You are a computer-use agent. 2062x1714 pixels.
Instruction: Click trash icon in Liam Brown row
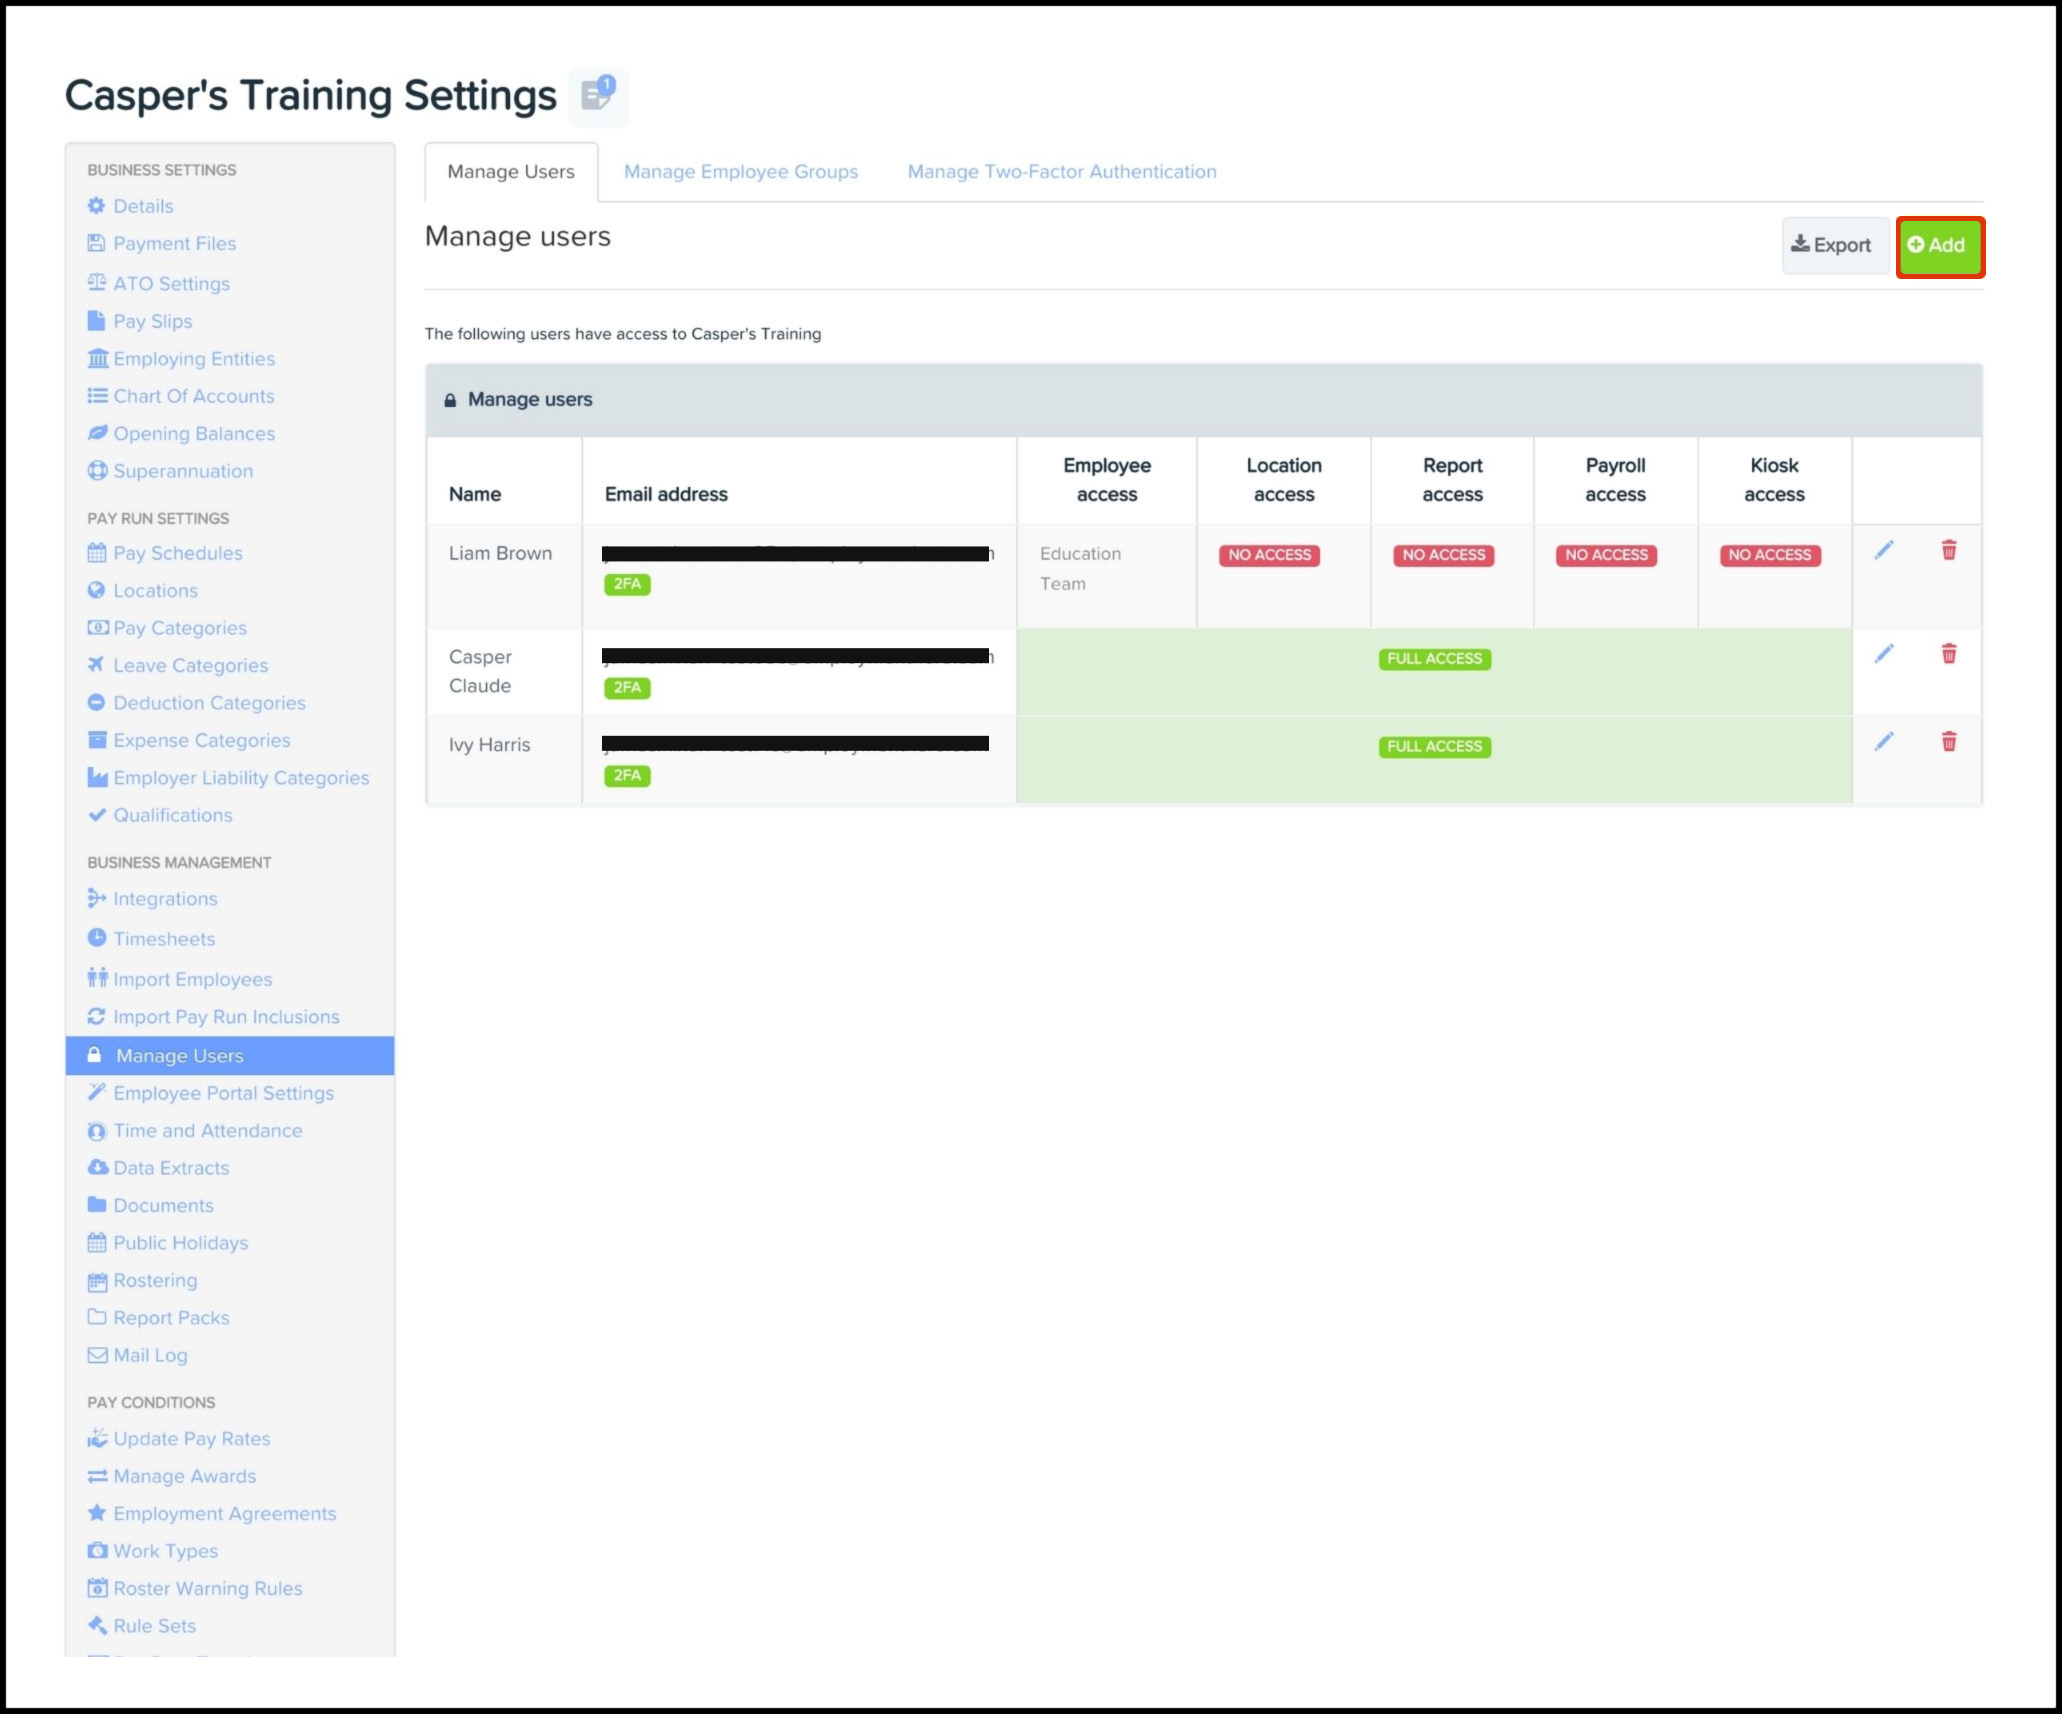tap(1948, 551)
